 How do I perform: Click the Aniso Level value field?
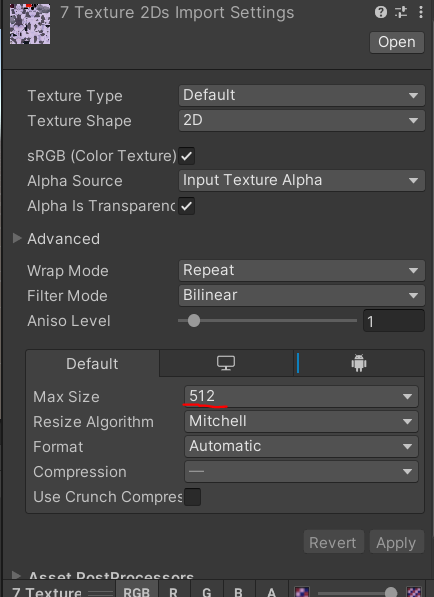tap(394, 321)
